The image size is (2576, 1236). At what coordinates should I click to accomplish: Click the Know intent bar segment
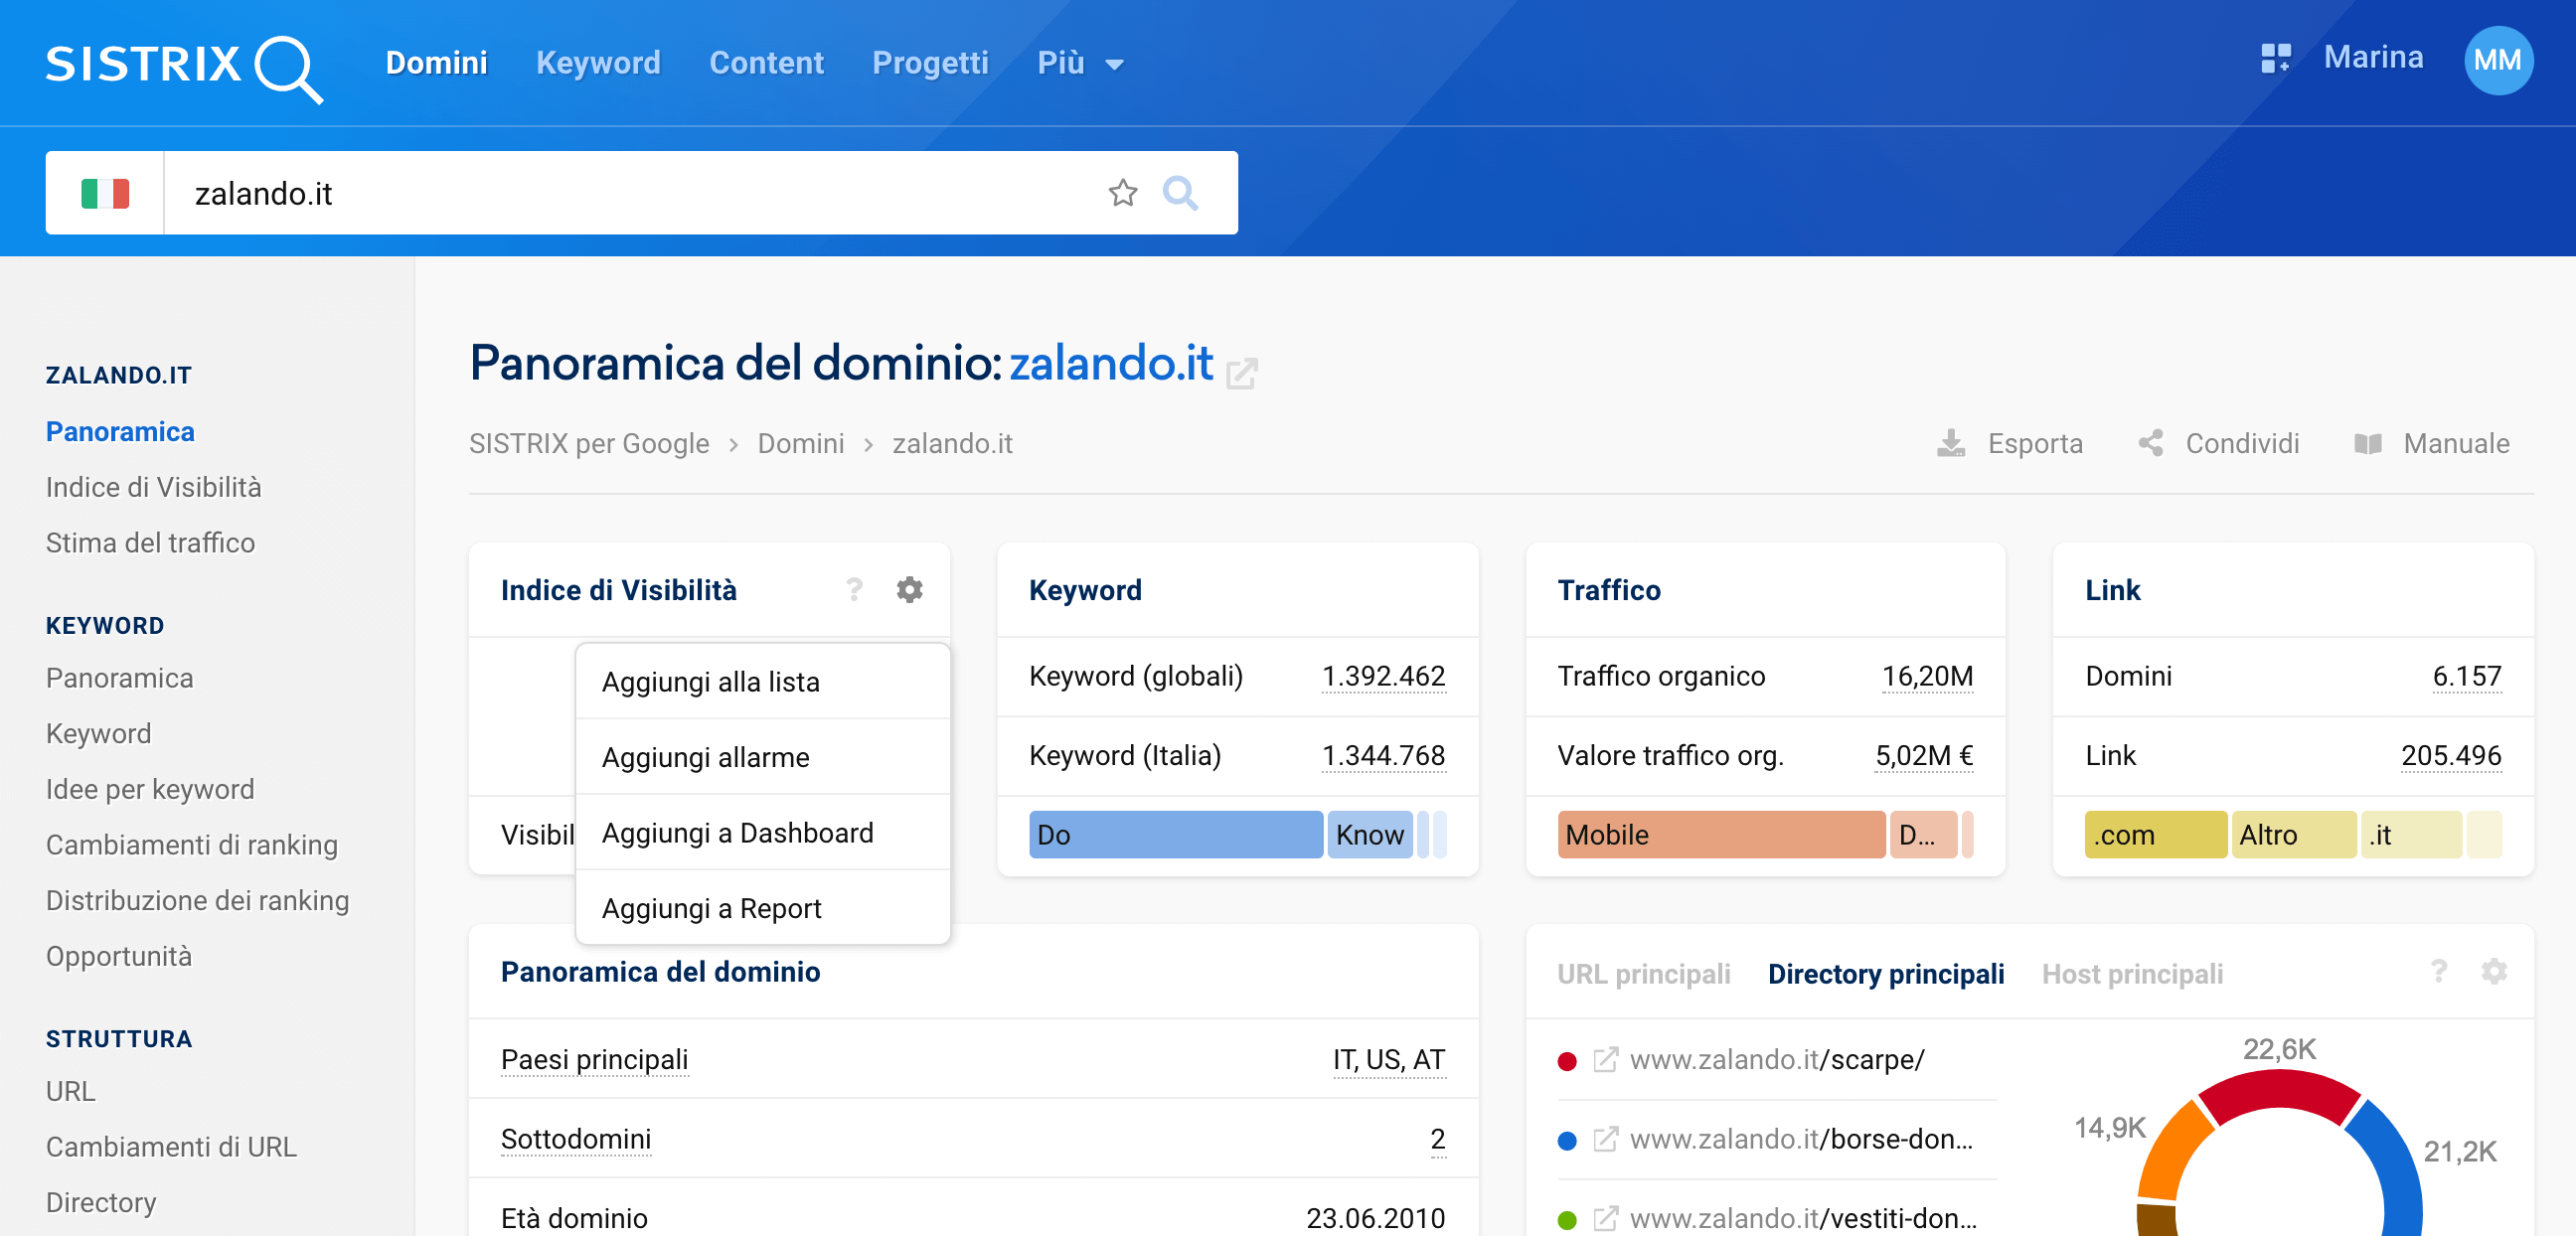pos(1369,835)
